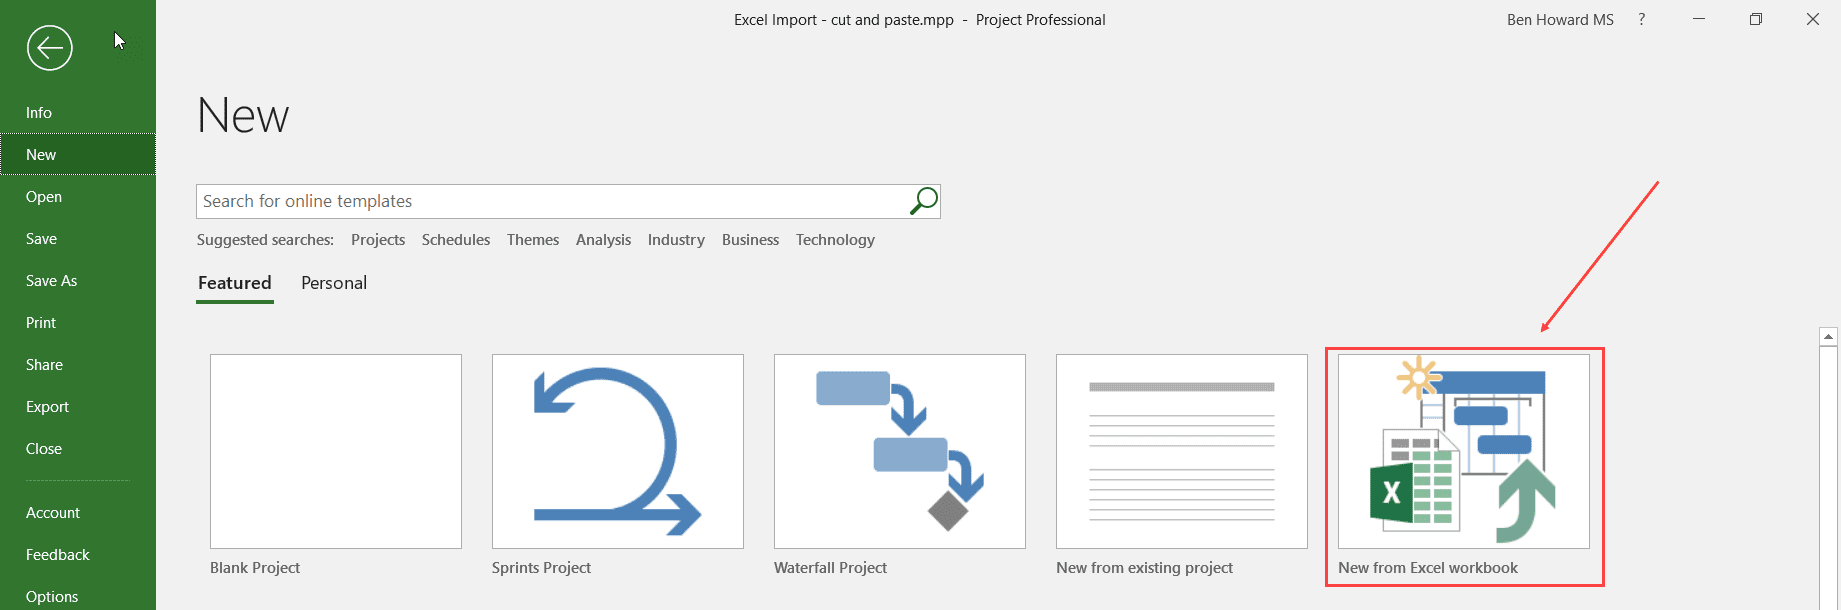1841x610 pixels.
Task: Search suggested term Themes
Action: [533, 239]
